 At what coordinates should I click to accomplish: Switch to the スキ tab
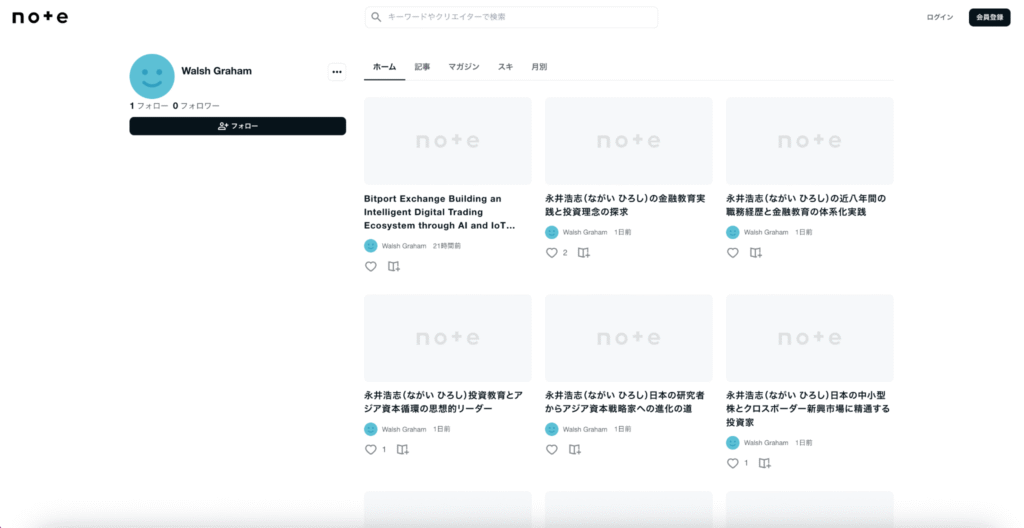[505, 67]
